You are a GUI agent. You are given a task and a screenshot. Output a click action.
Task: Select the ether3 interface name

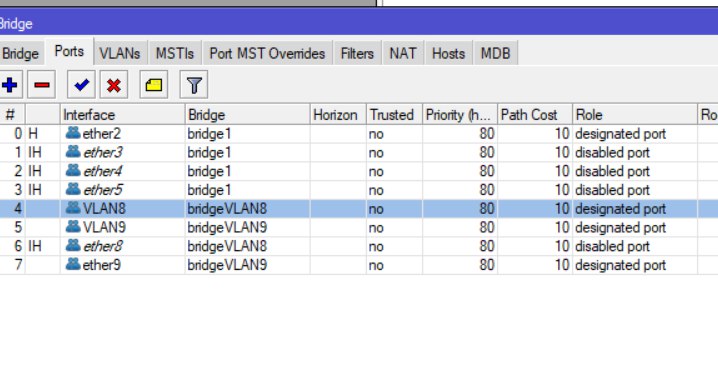[103, 153]
